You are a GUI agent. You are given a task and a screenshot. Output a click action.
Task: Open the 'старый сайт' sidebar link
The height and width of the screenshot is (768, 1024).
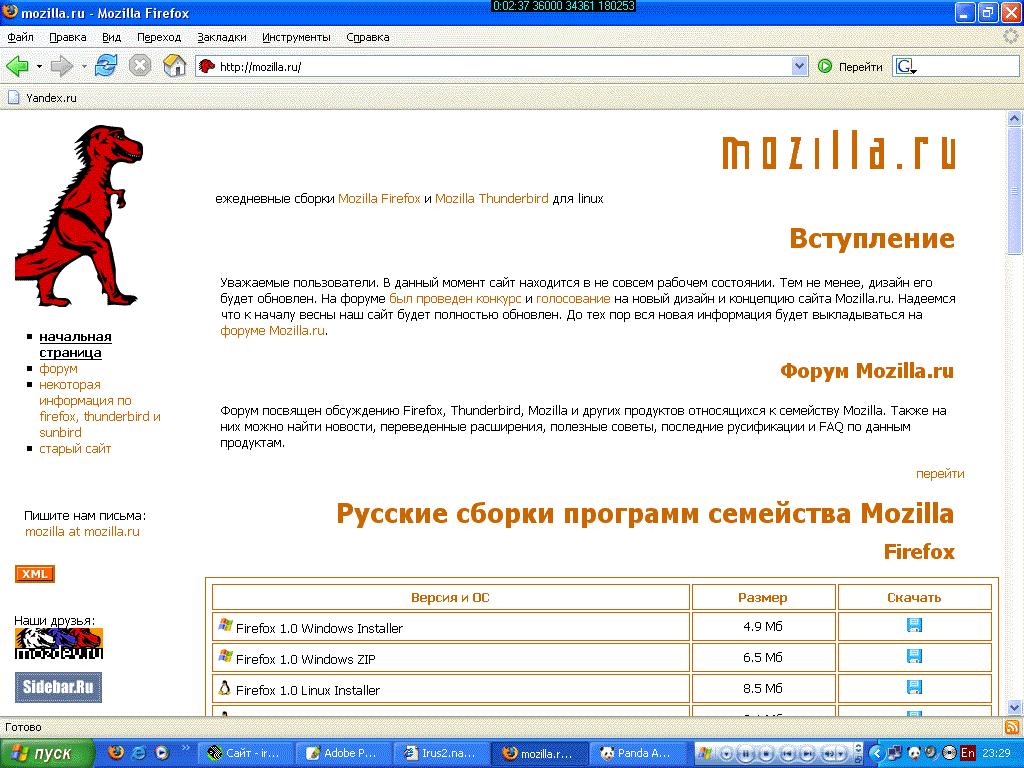(75, 449)
